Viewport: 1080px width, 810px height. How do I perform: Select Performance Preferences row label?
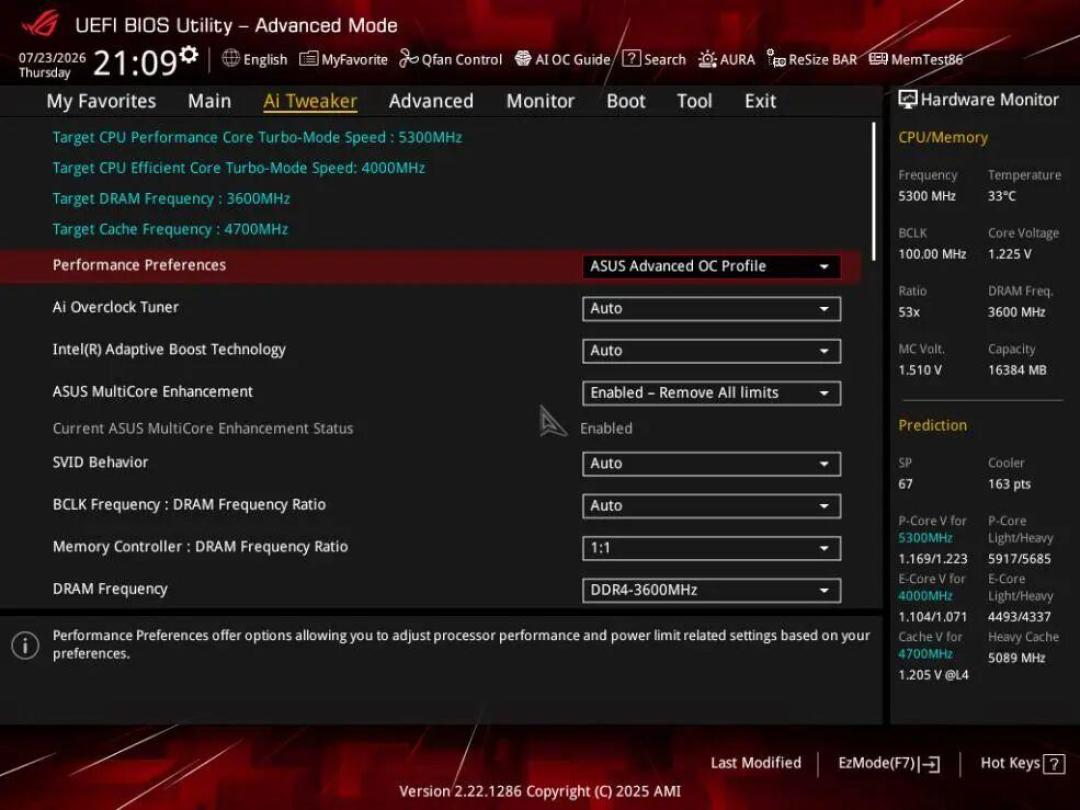pos(139,265)
